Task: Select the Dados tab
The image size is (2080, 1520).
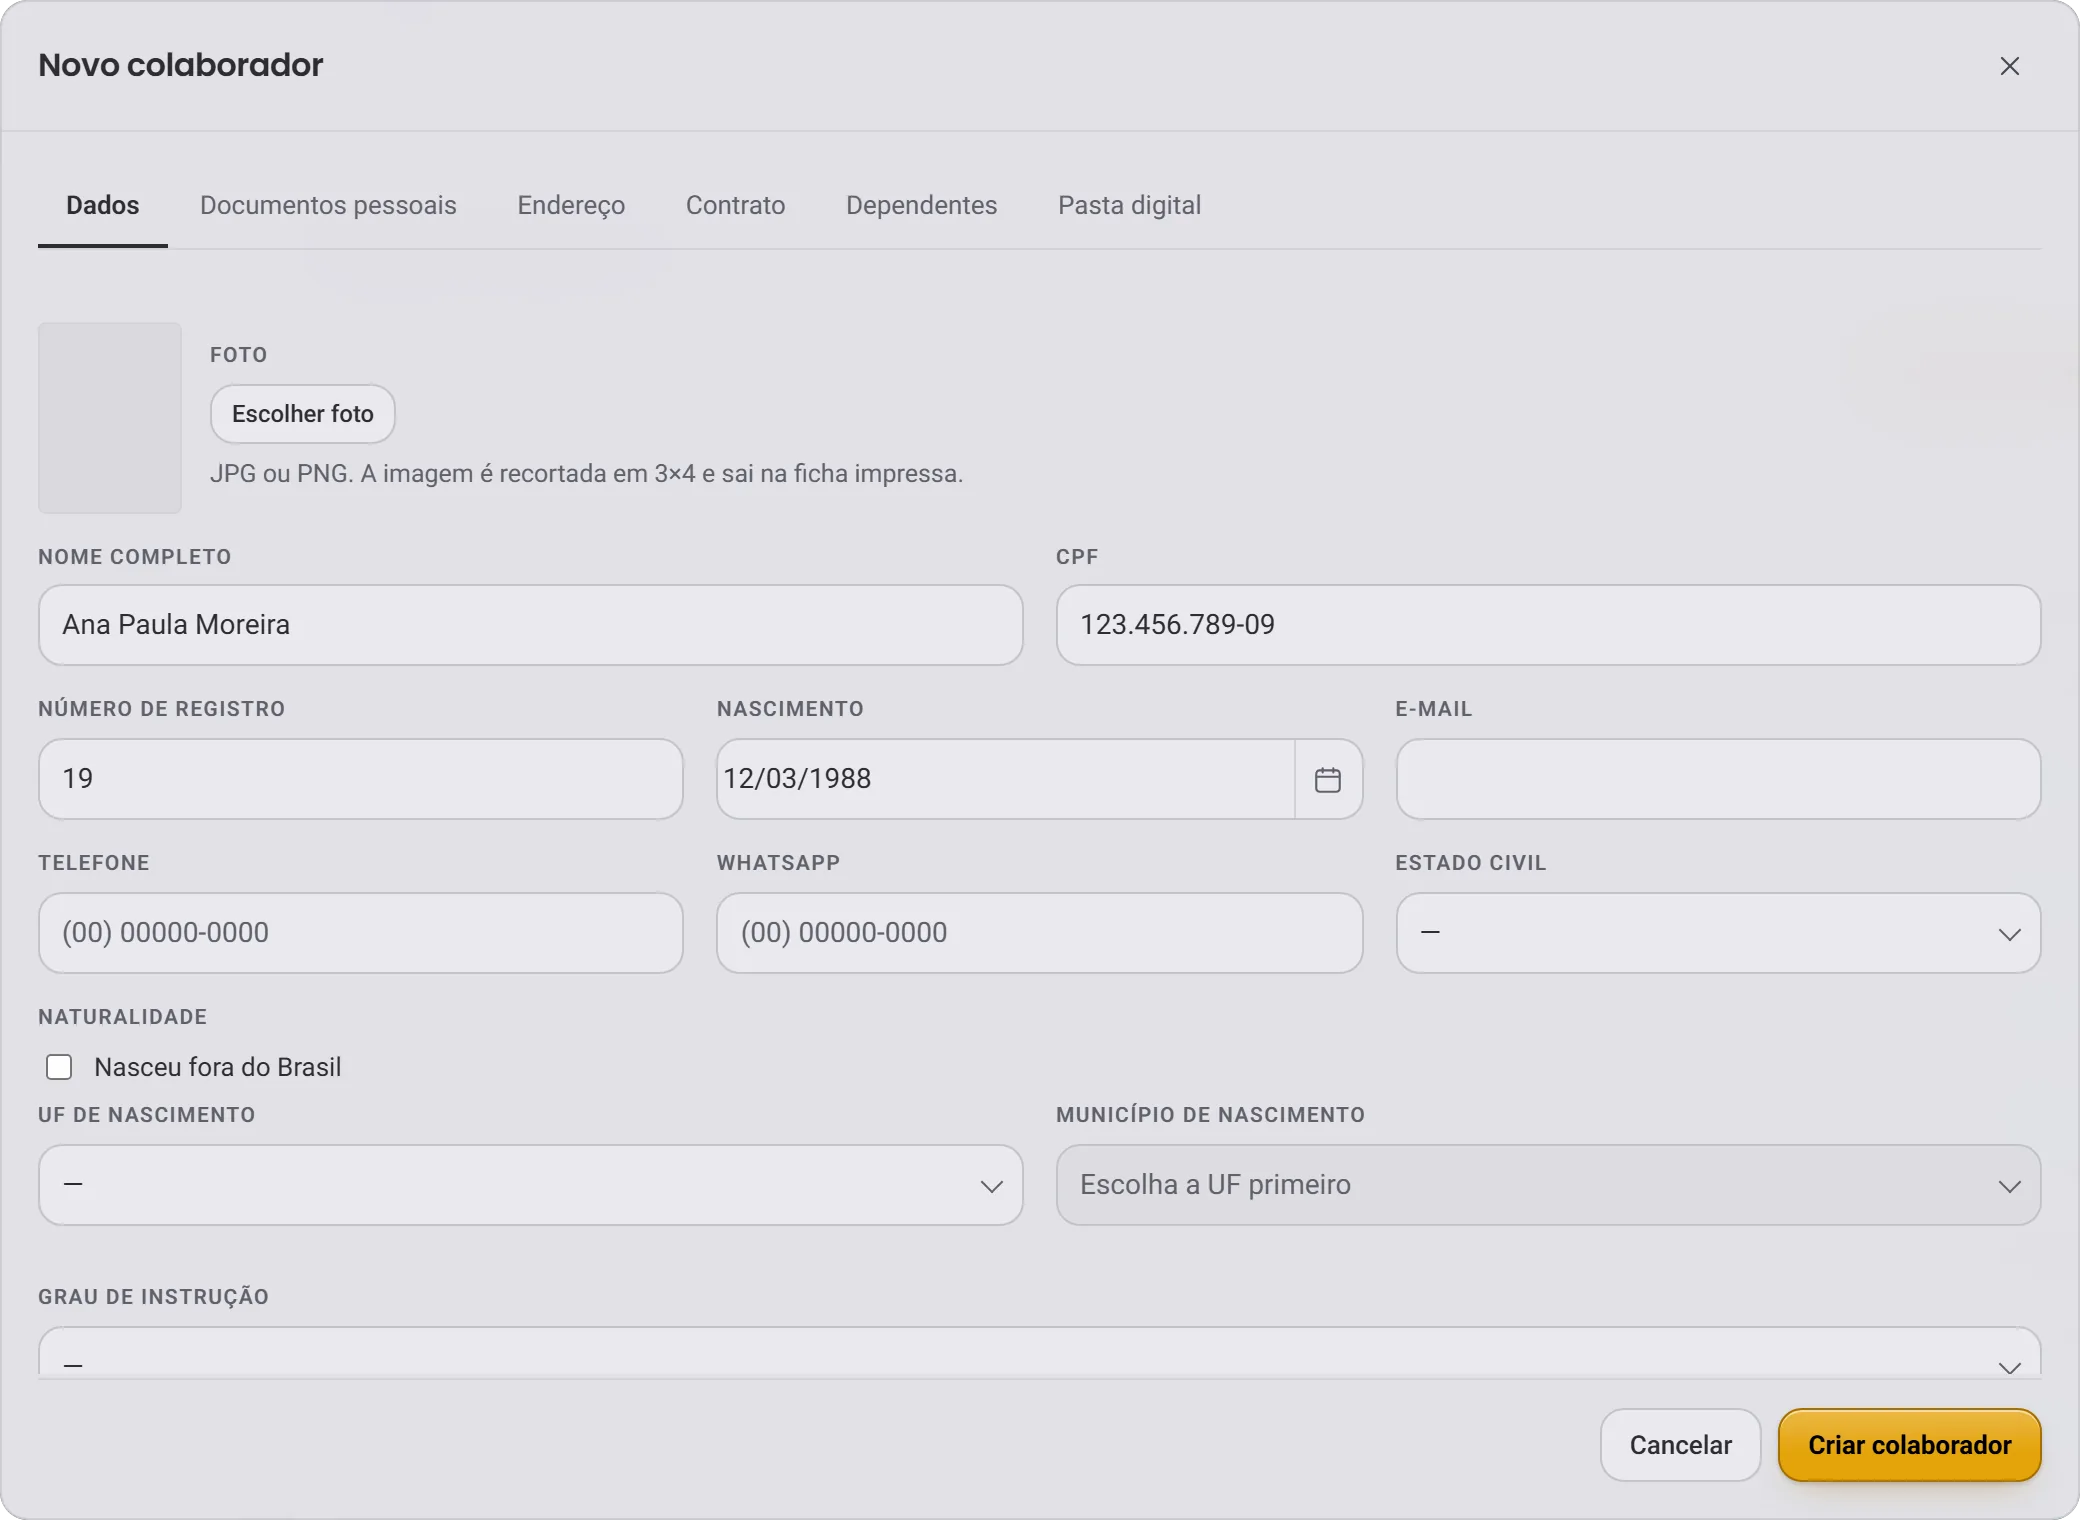Action: click(x=103, y=205)
